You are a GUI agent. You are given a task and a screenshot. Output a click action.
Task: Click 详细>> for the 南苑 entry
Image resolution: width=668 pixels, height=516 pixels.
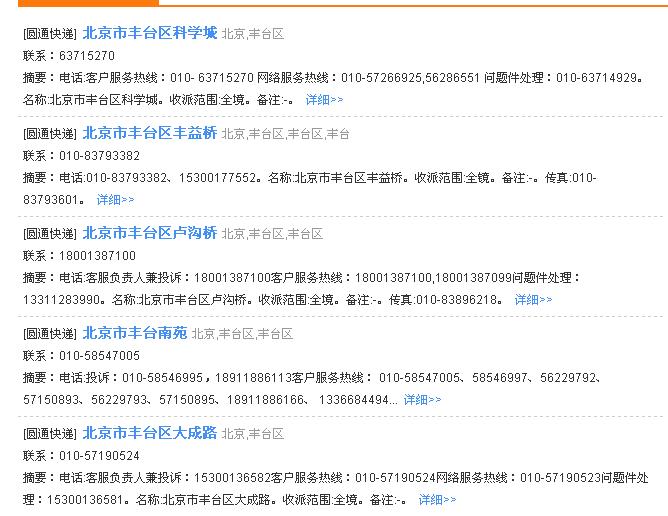pos(422,400)
